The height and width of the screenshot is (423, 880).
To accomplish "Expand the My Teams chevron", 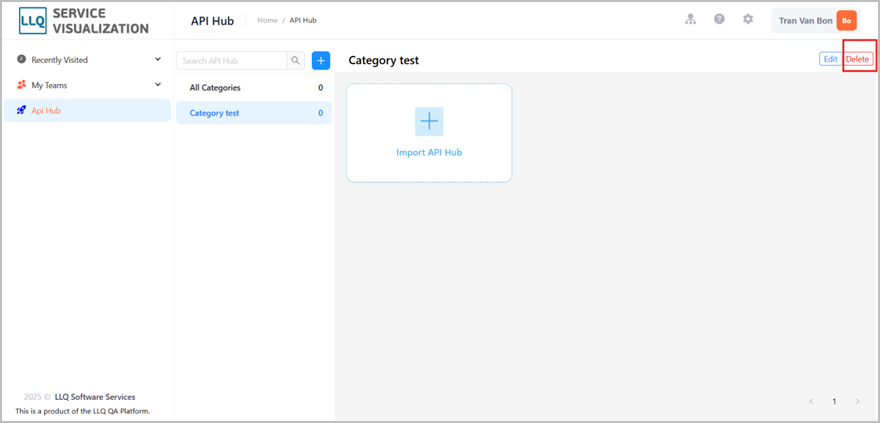I will click(158, 85).
